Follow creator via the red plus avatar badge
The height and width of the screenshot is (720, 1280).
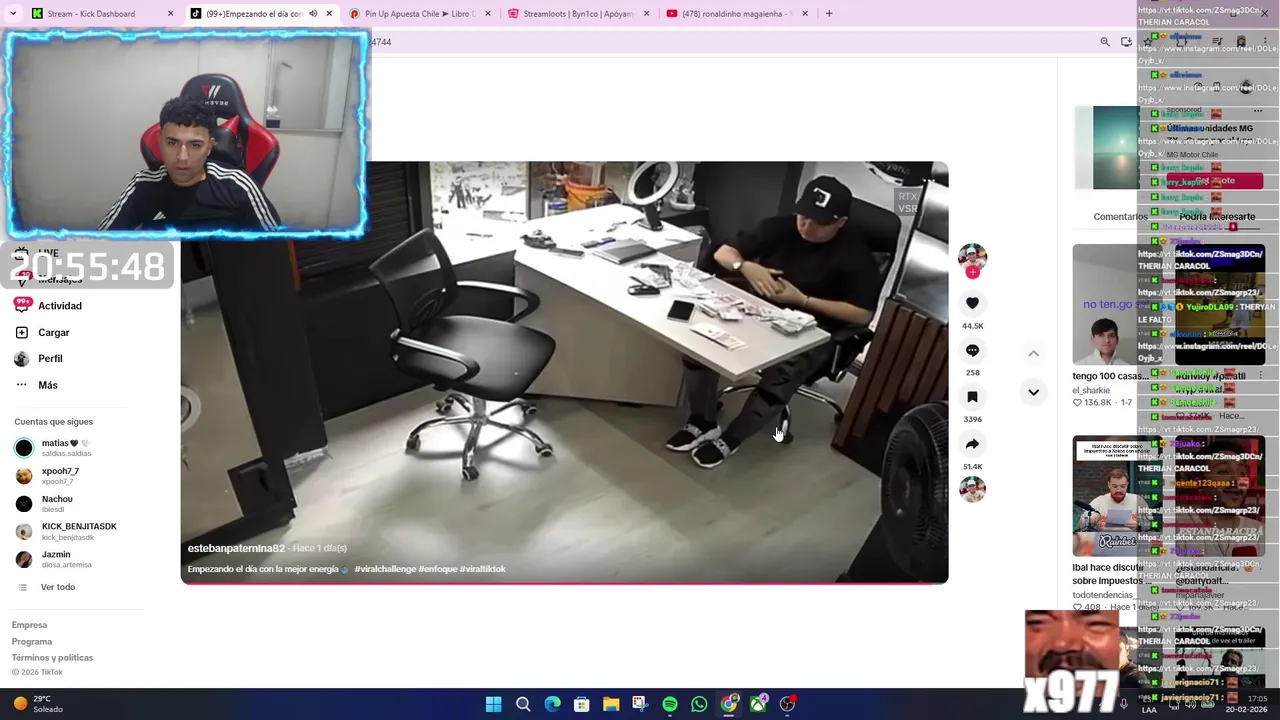click(972, 272)
